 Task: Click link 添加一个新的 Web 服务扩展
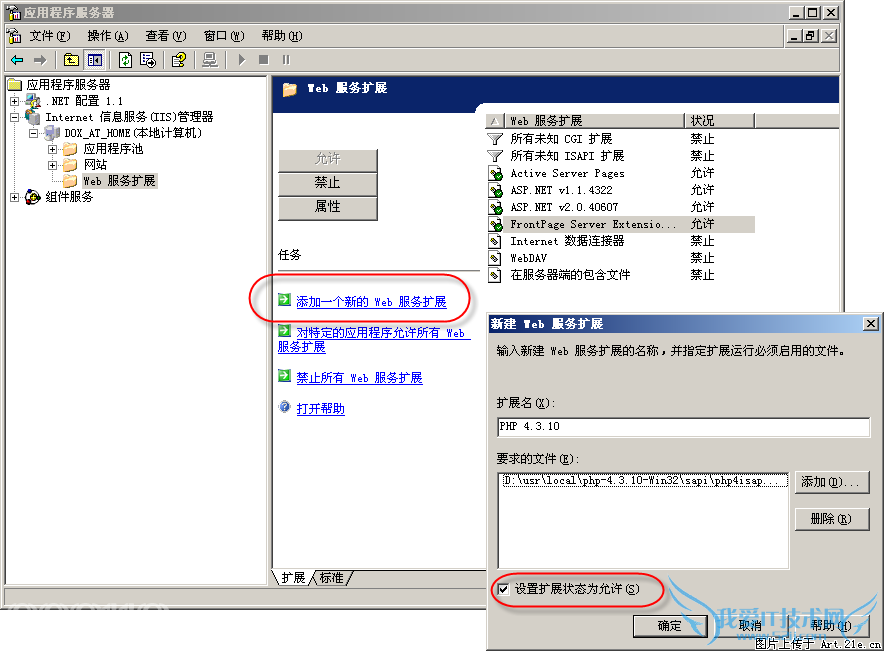(x=371, y=302)
